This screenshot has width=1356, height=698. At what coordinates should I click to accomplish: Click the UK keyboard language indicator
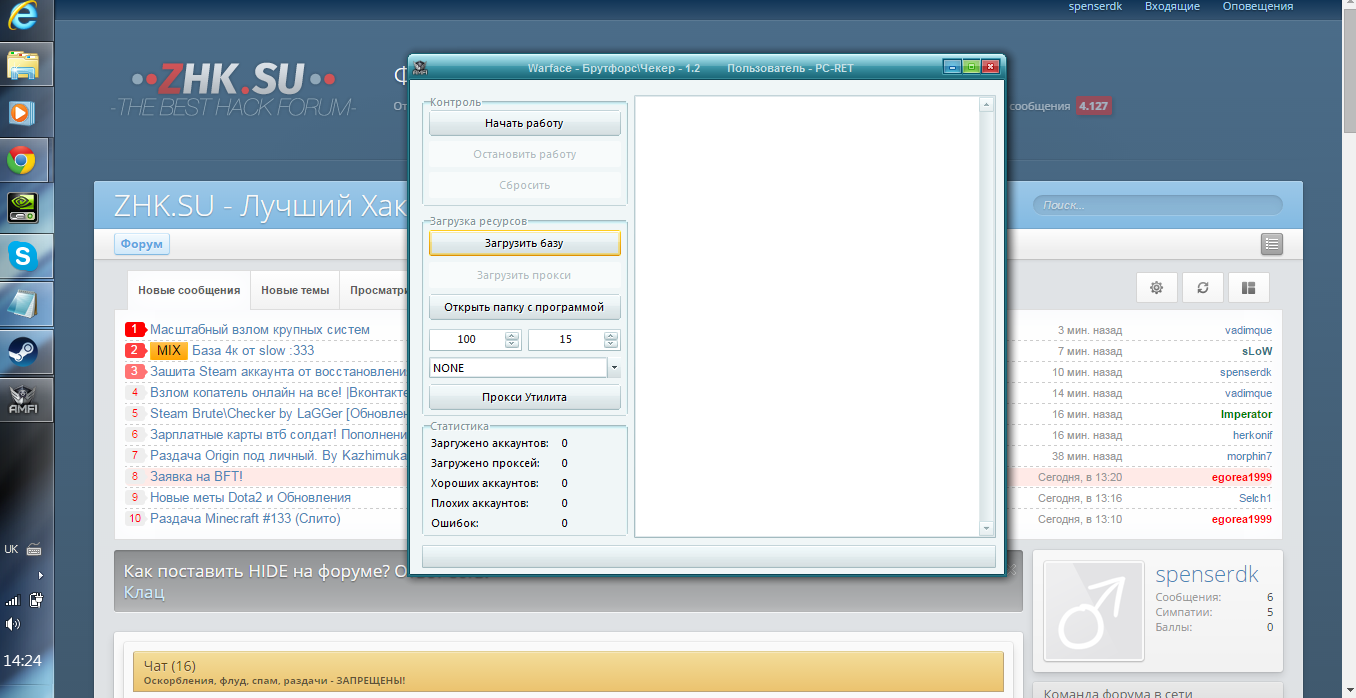[11, 549]
